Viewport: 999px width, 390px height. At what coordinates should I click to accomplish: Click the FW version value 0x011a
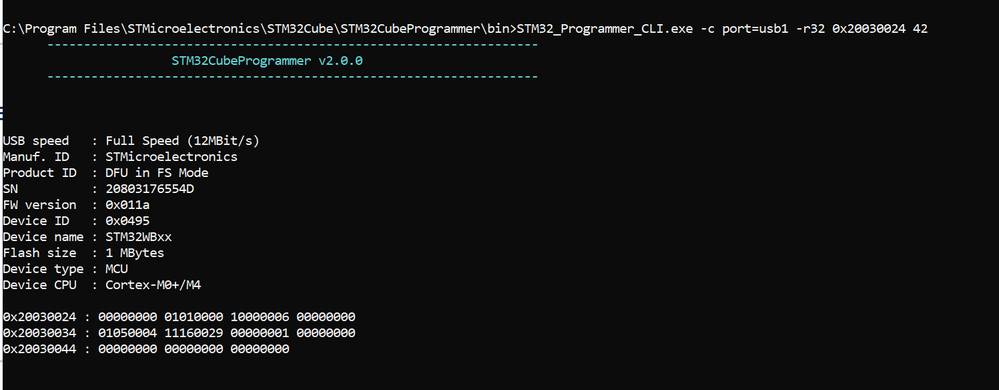point(127,205)
